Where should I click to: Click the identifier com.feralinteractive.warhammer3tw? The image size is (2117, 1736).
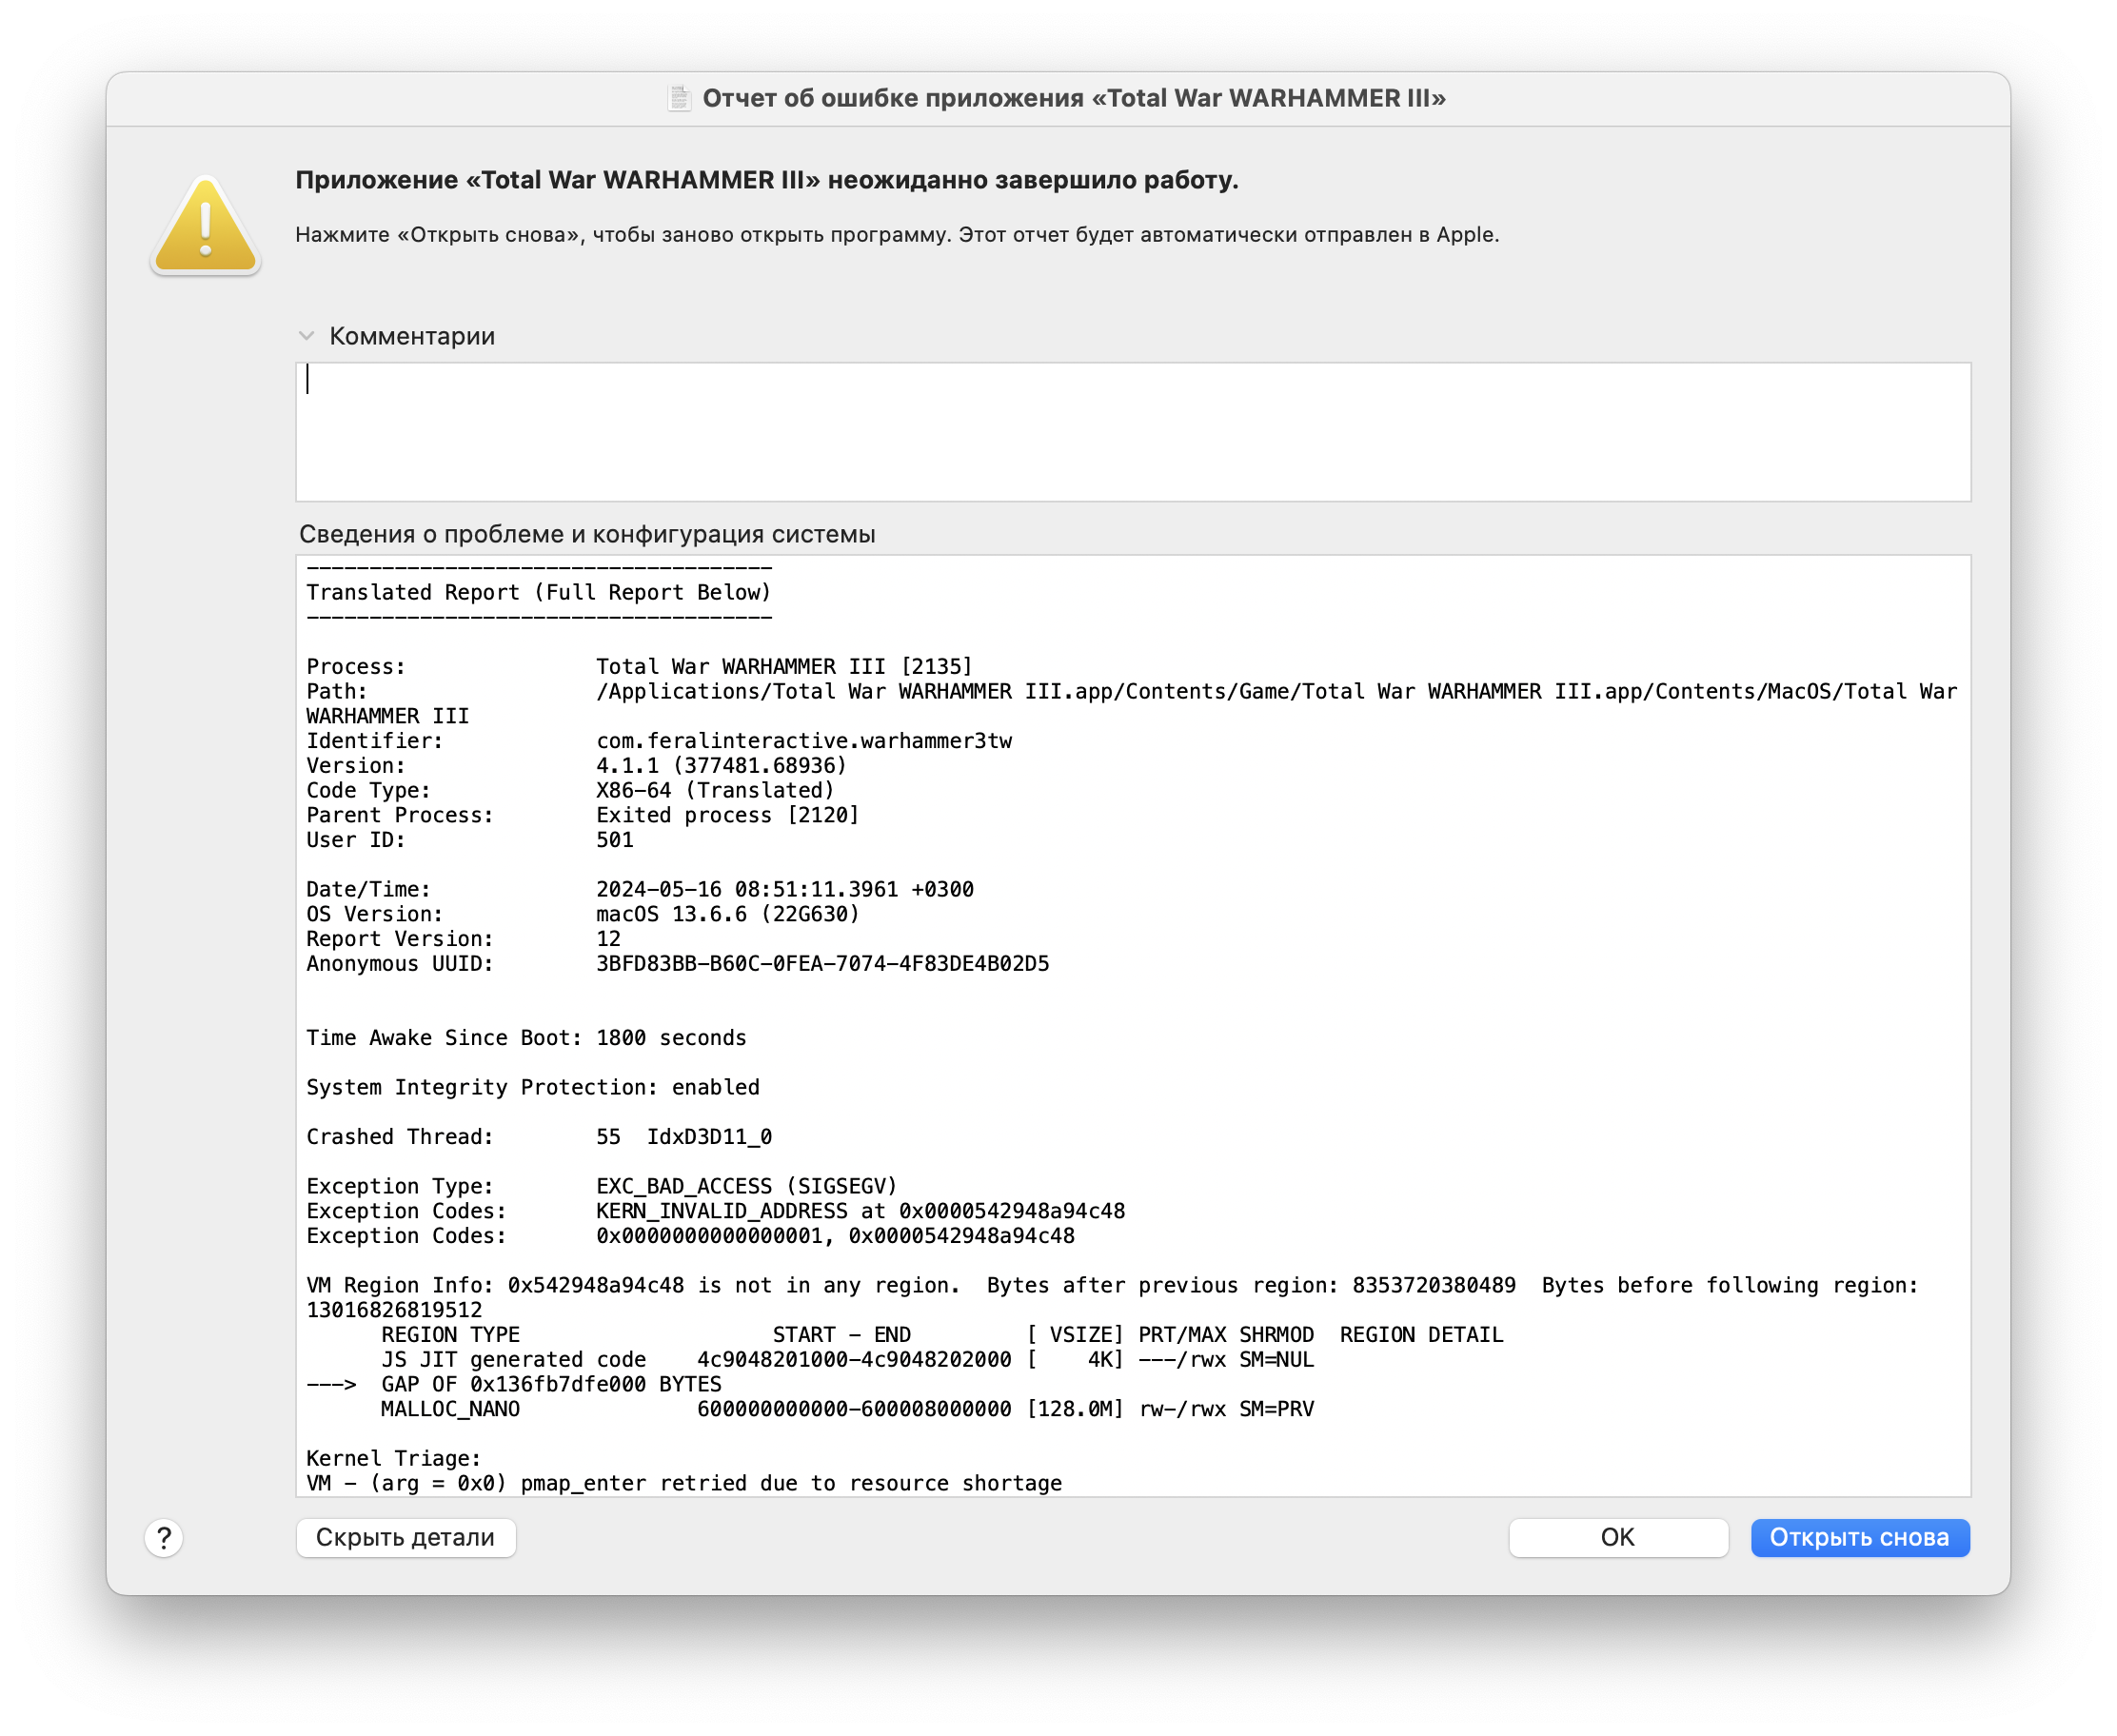coord(804,740)
